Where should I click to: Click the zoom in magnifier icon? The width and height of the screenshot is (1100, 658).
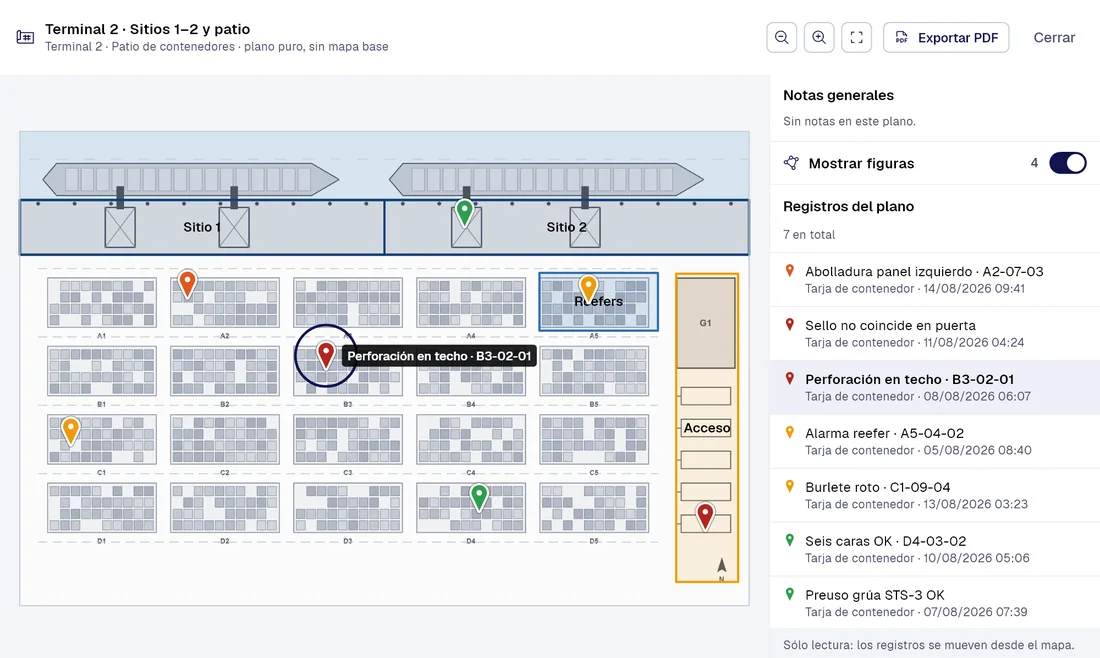[819, 37]
